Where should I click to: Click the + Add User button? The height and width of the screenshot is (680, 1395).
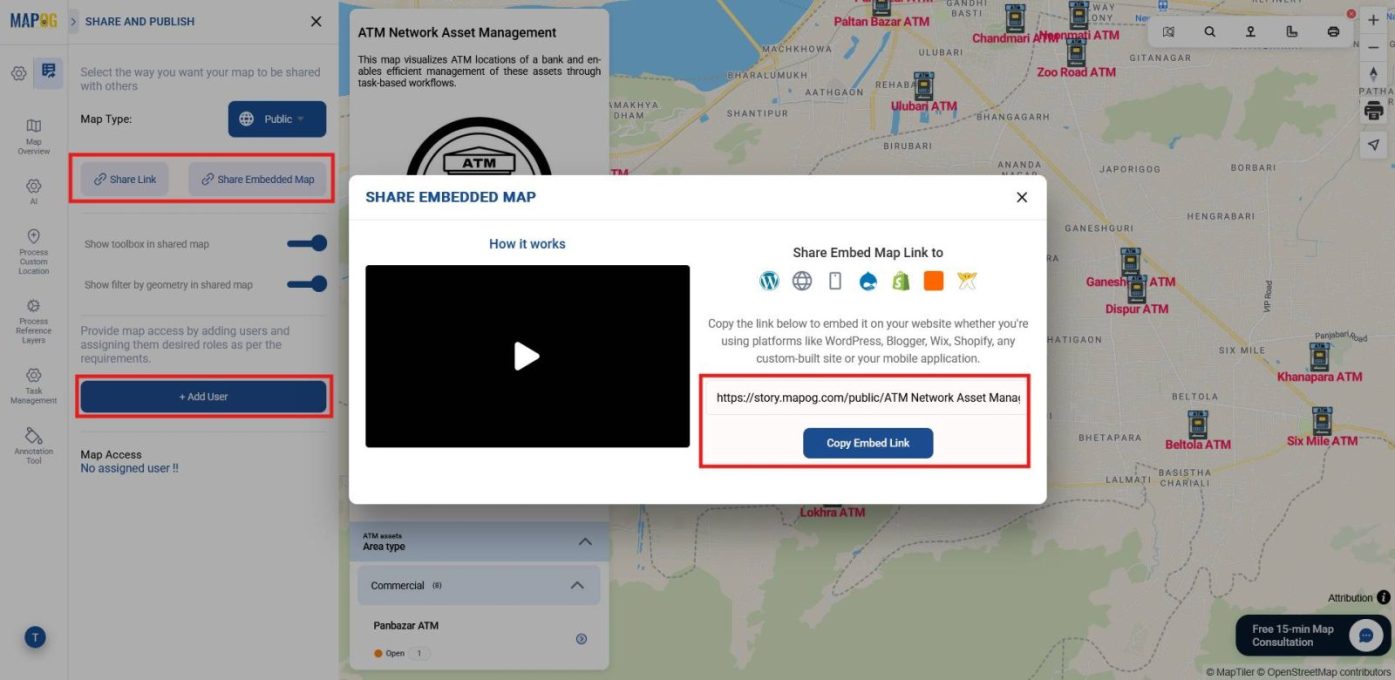click(x=202, y=396)
